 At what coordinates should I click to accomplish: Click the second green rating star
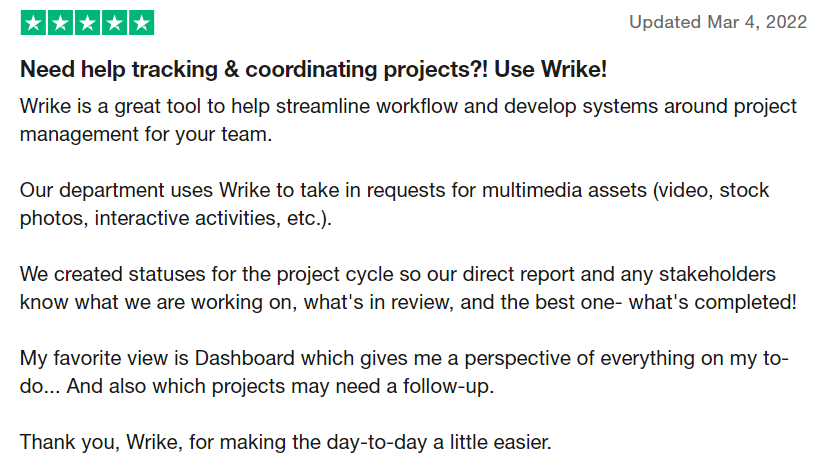coord(61,23)
